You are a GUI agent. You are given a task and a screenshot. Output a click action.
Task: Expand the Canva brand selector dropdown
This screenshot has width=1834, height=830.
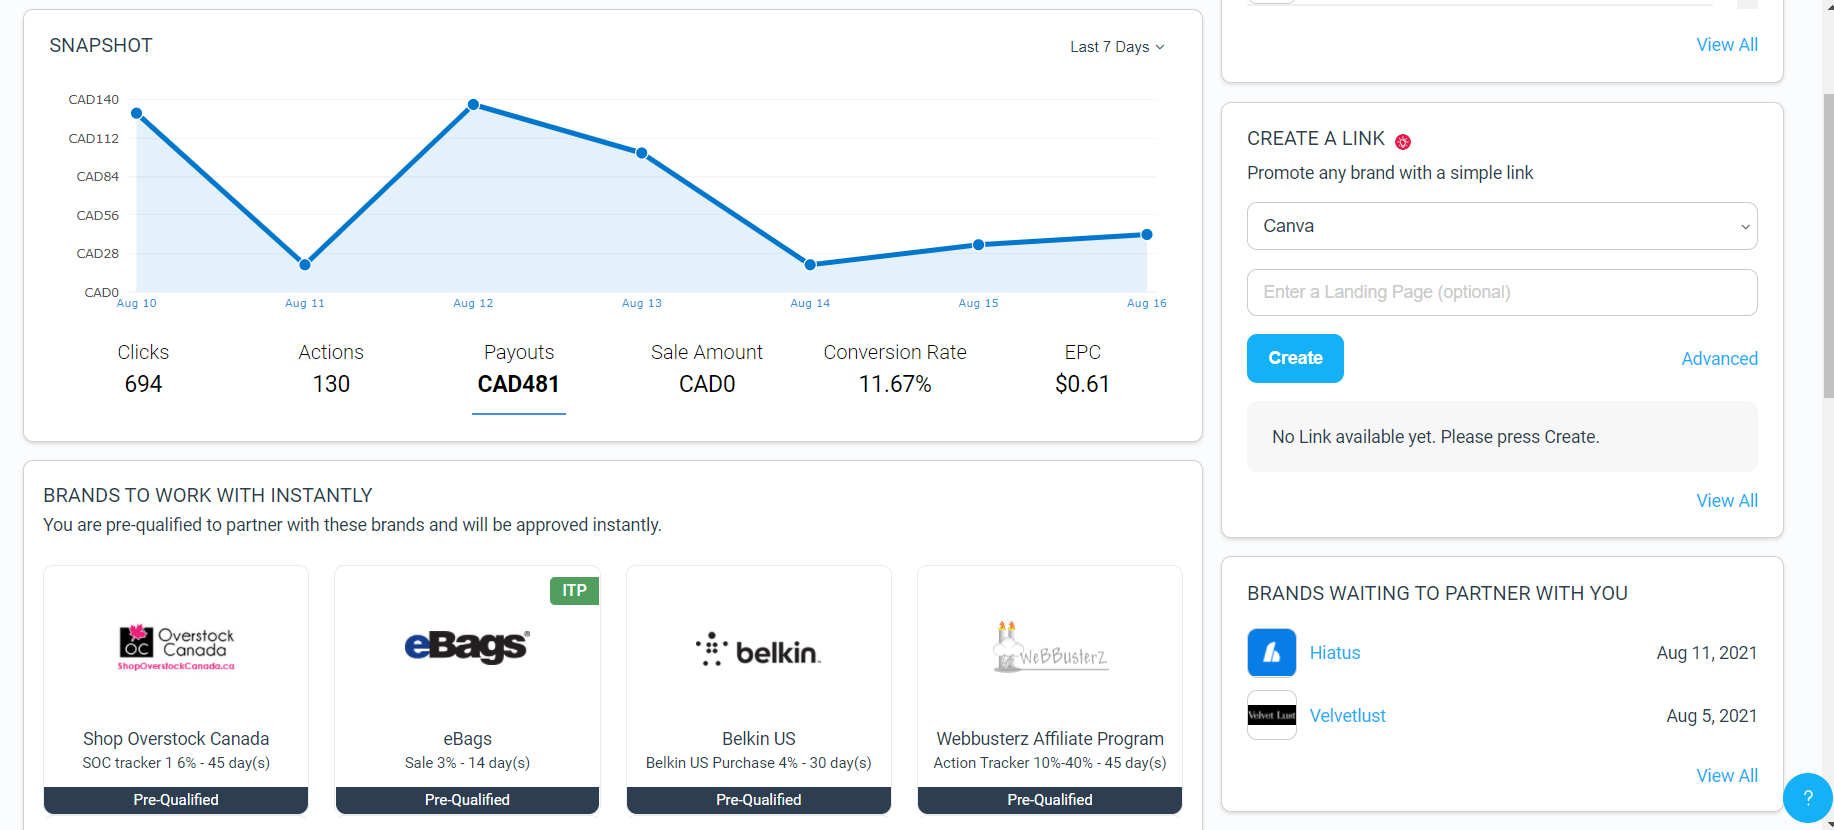pos(1502,226)
